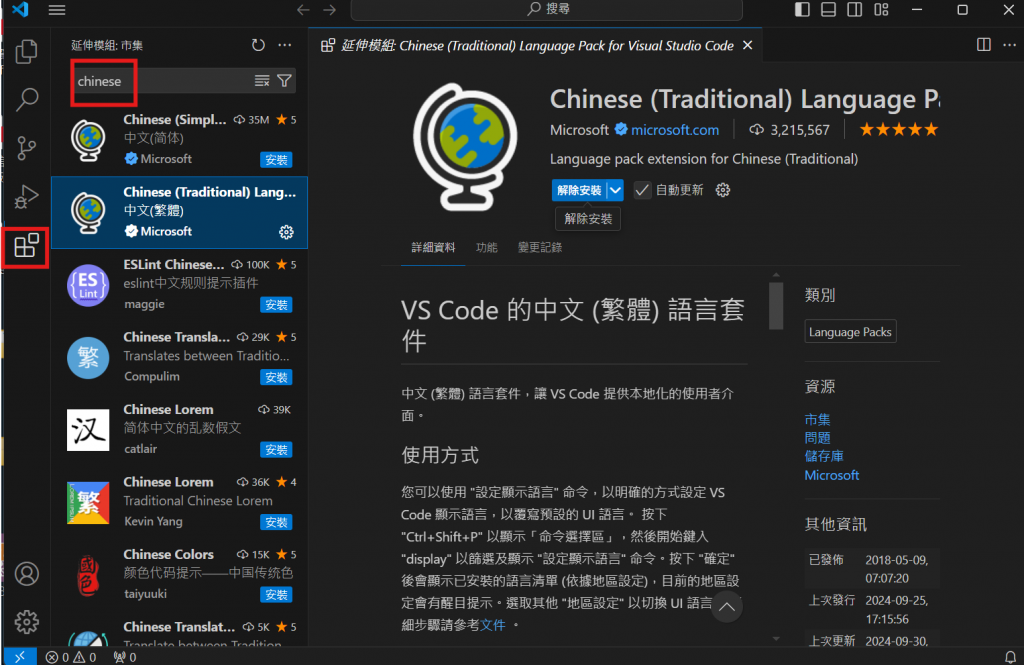
Task: Install the Chinese Translation extension by Compulim
Action: [276, 377]
